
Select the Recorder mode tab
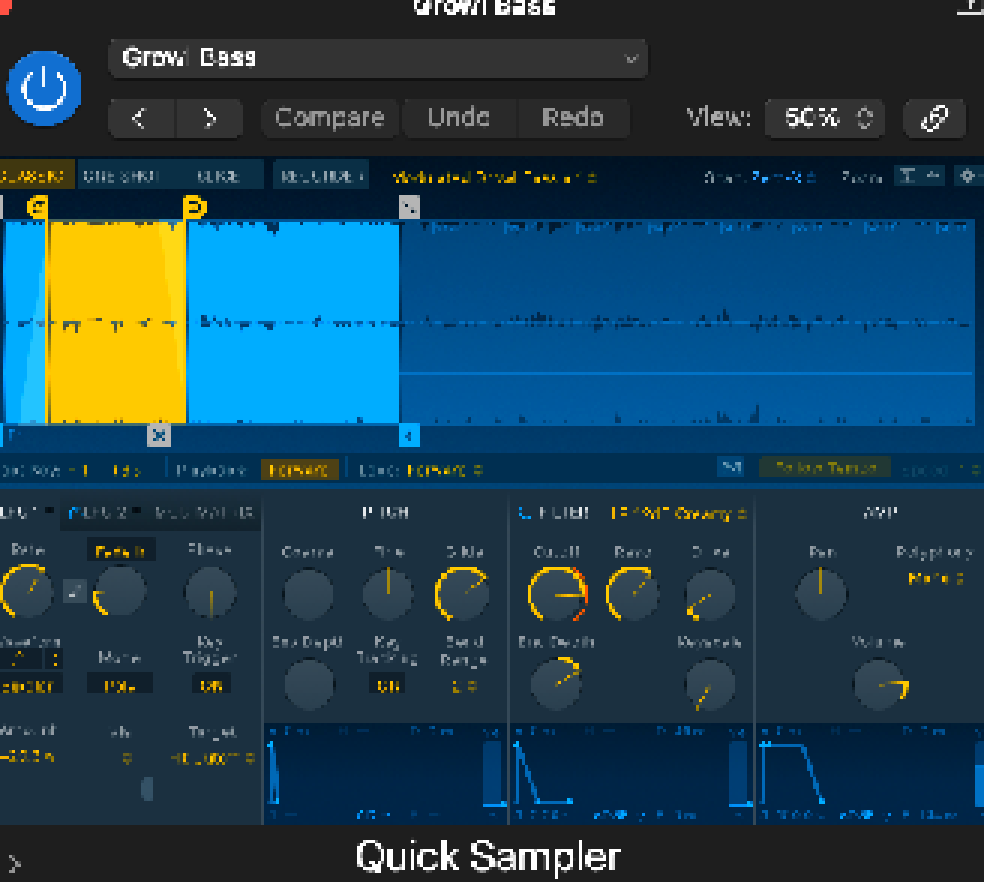click(x=321, y=176)
